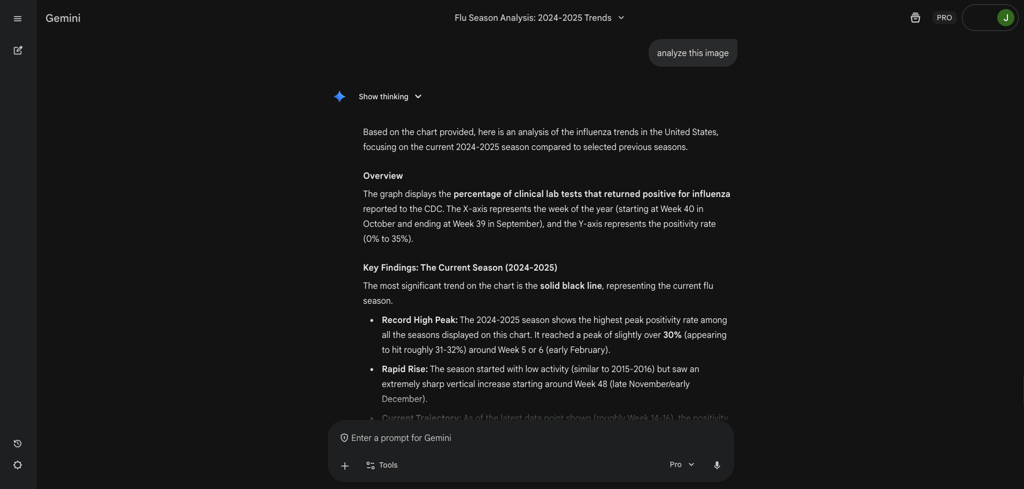Click the 'analyze this image' message bubble
Screen dimensions: 1024x489
click(693, 53)
